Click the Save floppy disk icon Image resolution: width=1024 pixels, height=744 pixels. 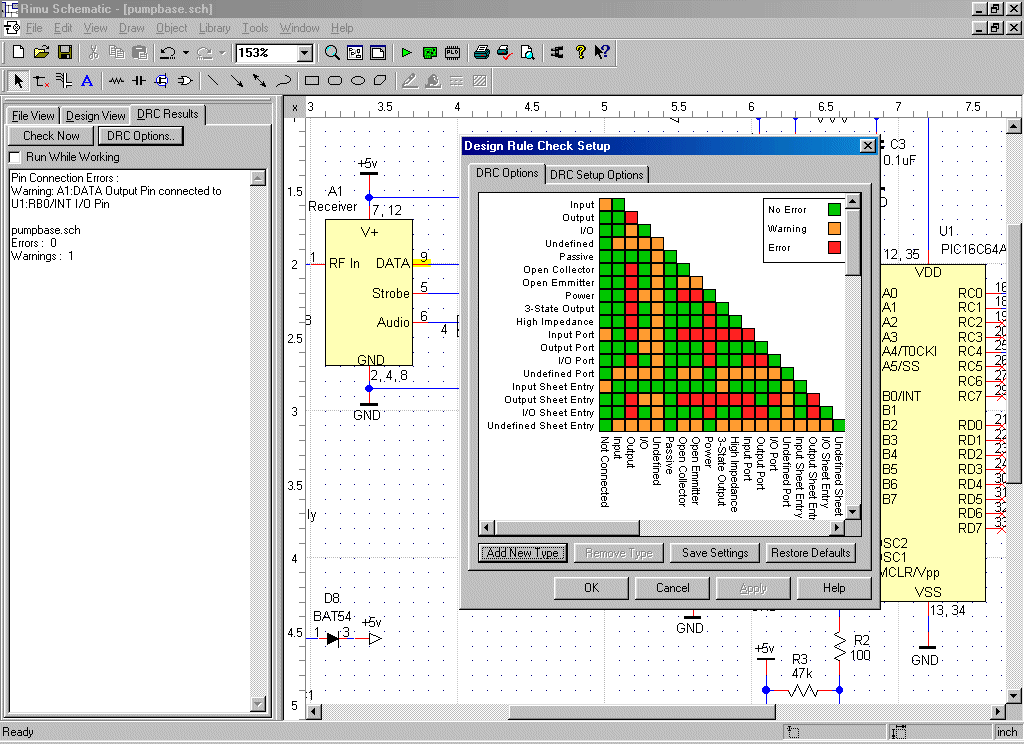click(x=65, y=53)
